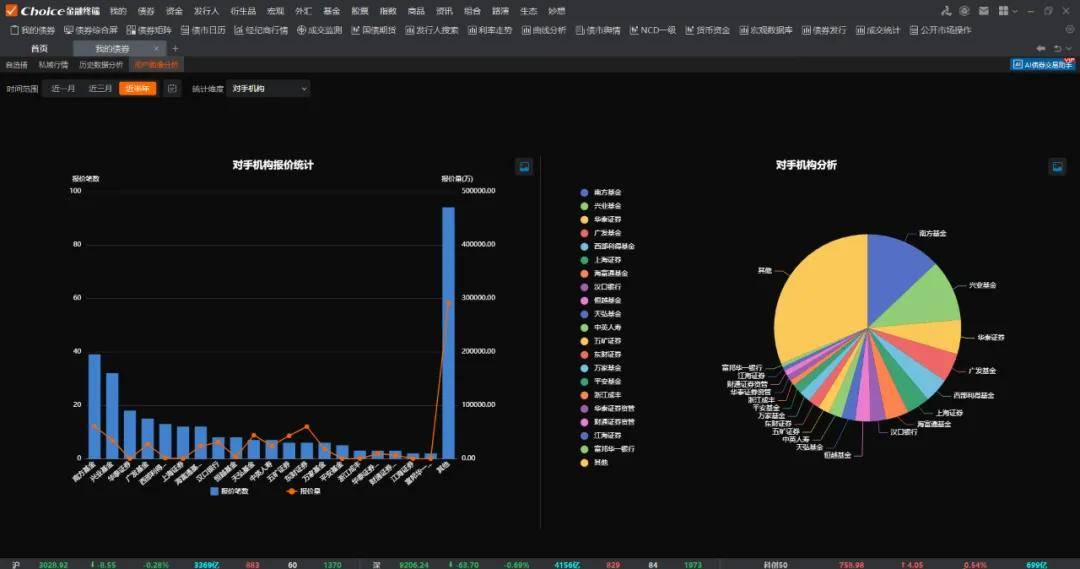Toggle 南方基金 in pie legend
The height and width of the screenshot is (569, 1080).
click(x=601, y=192)
